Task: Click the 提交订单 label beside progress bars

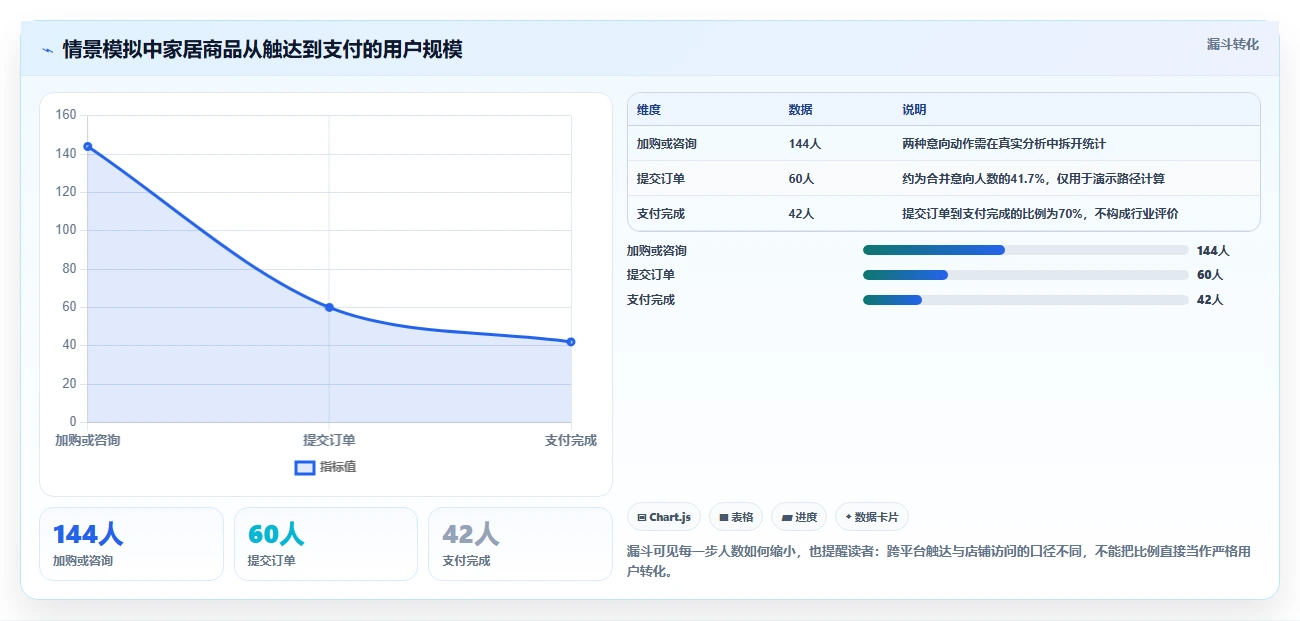Action: point(651,275)
